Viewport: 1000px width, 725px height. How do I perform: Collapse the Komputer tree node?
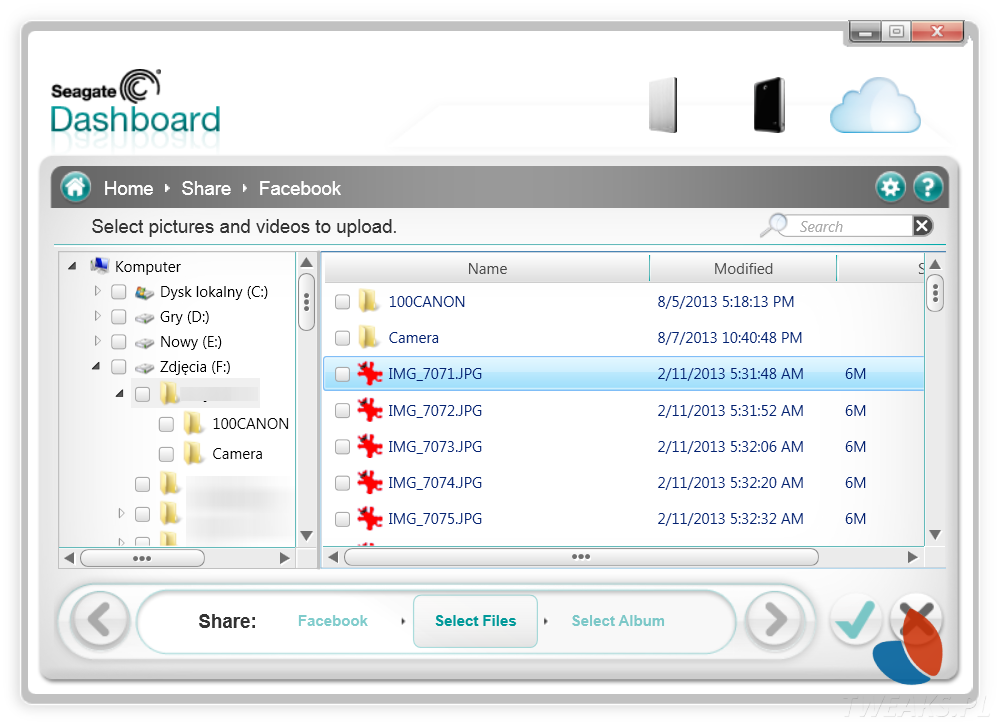point(72,266)
